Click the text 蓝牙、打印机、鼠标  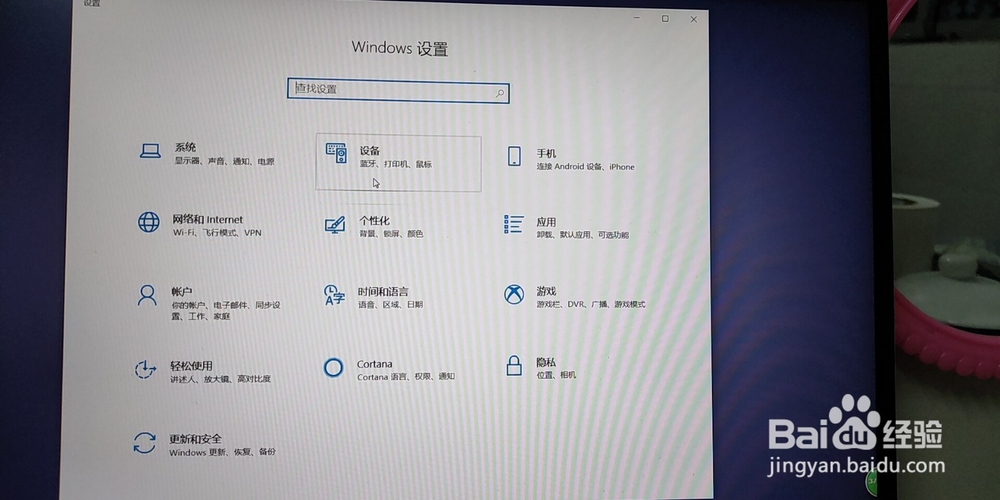[395, 165]
